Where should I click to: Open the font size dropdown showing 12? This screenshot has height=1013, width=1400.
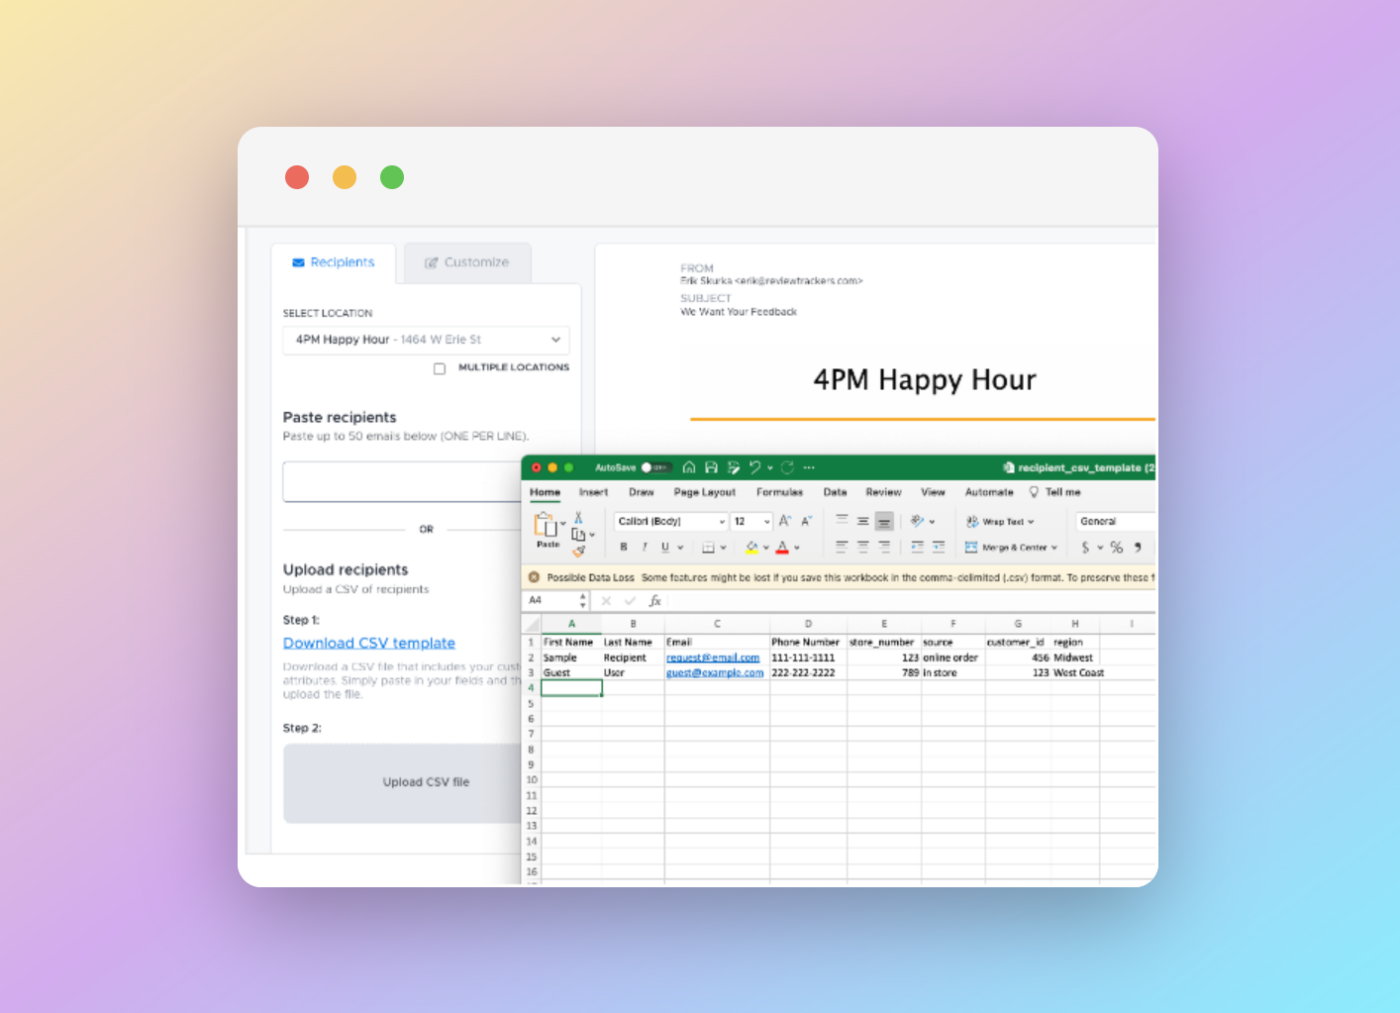(x=751, y=521)
